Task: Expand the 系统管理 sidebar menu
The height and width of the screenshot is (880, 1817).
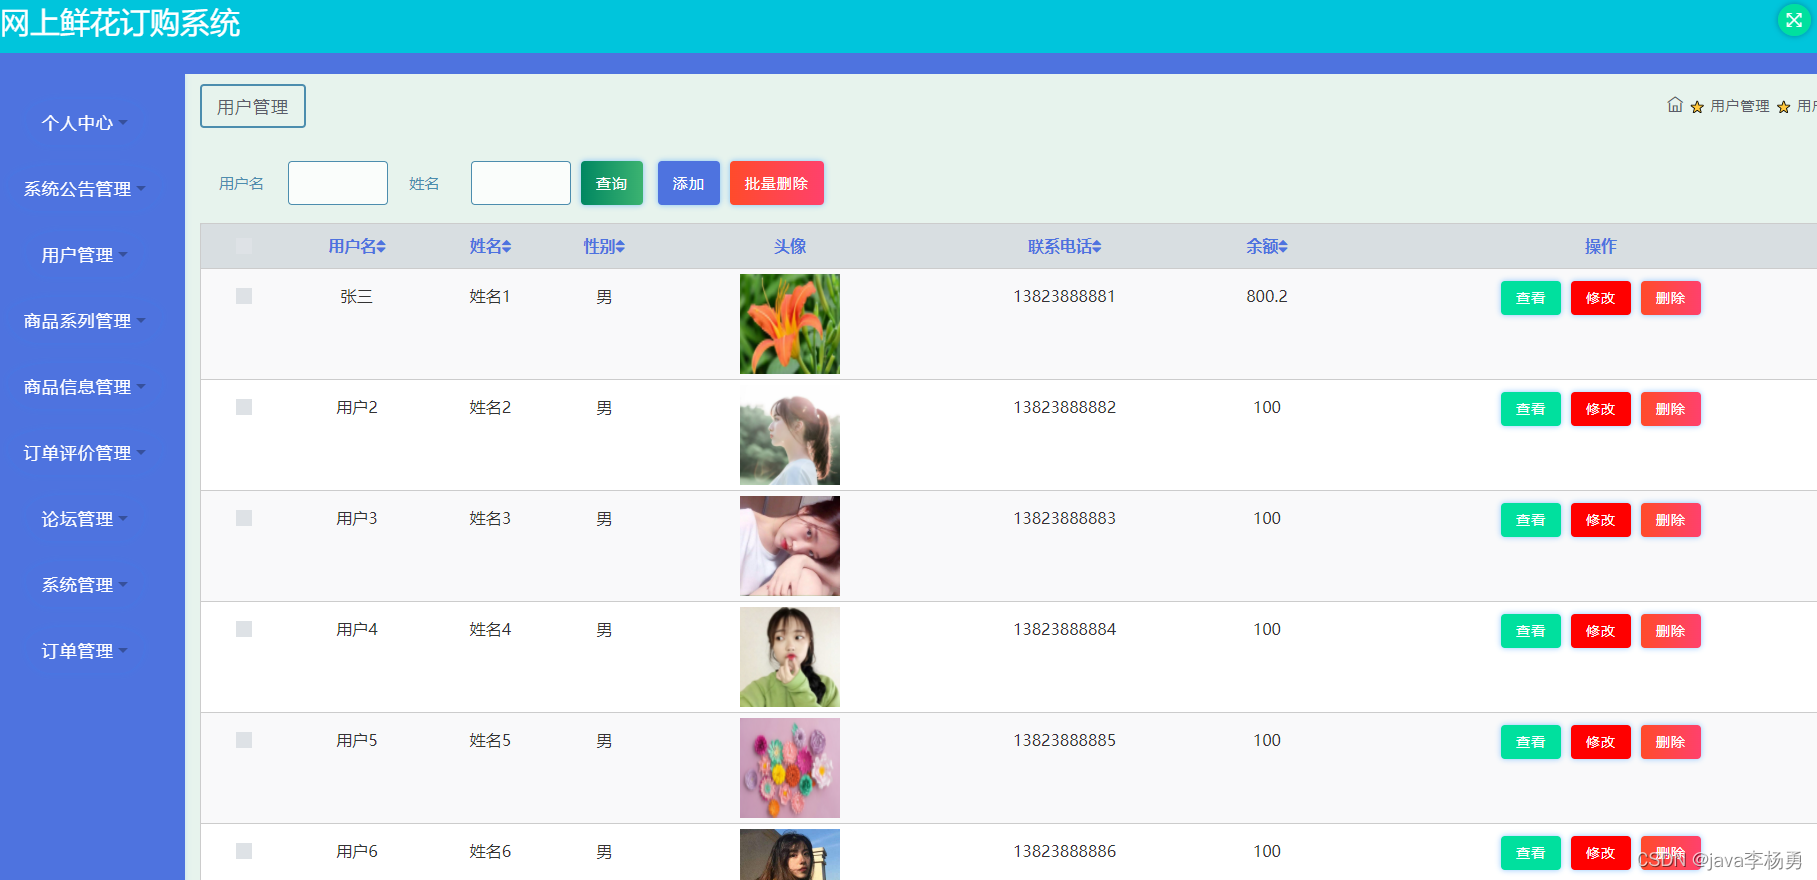Action: click(x=85, y=585)
